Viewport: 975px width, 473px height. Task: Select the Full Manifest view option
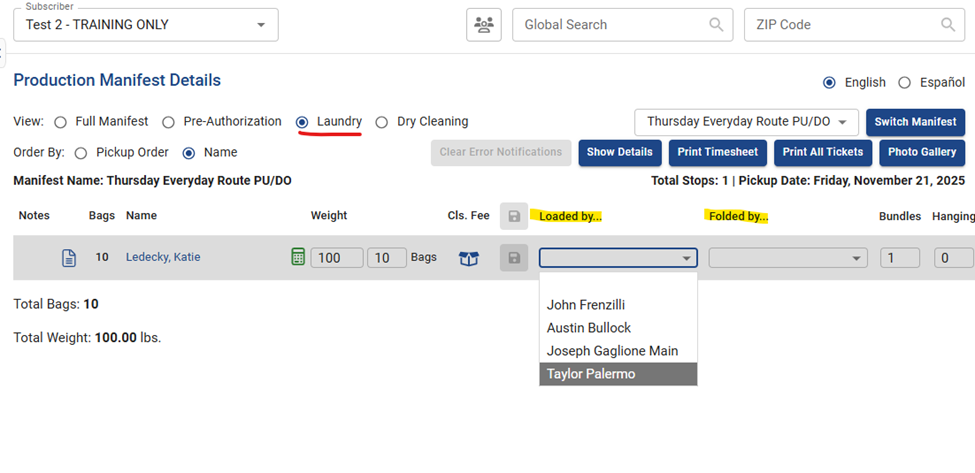pos(61,122)
